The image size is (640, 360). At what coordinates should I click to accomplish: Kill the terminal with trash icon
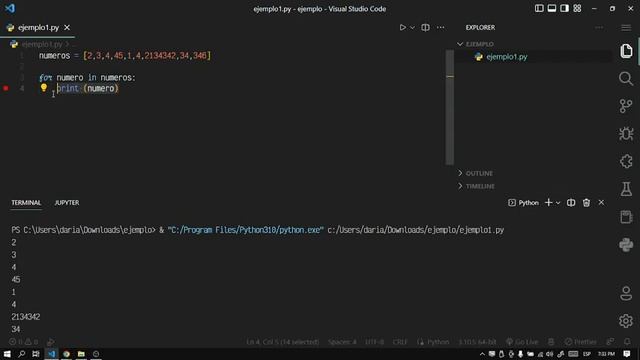click(x=586, y=202)
